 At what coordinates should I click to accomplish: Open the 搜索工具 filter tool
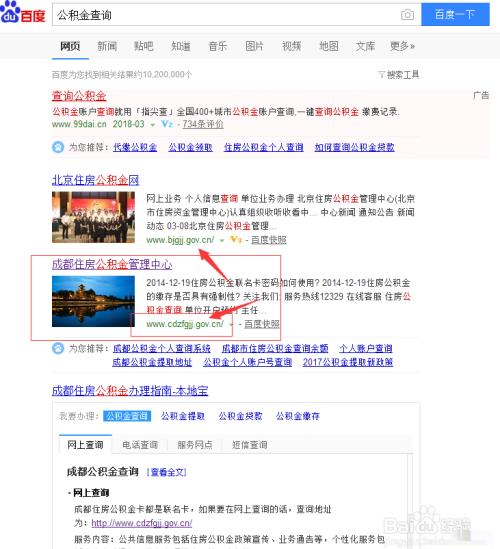pyautogui.click(x=399, y=75)
